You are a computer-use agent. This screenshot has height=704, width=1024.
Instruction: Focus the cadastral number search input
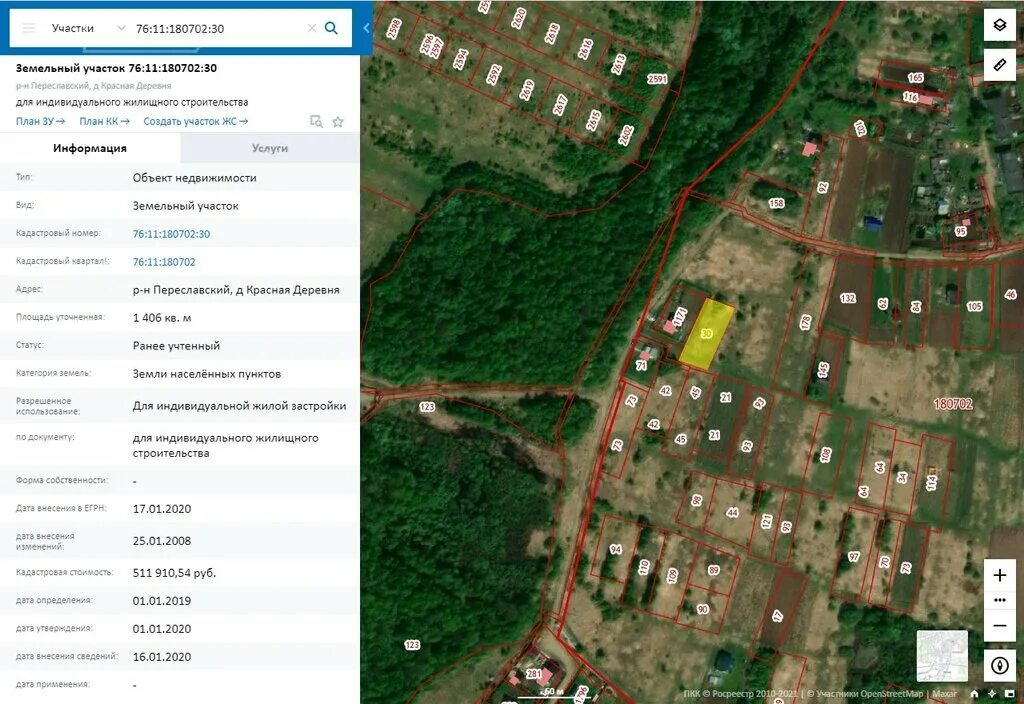[x=218, y=29]
